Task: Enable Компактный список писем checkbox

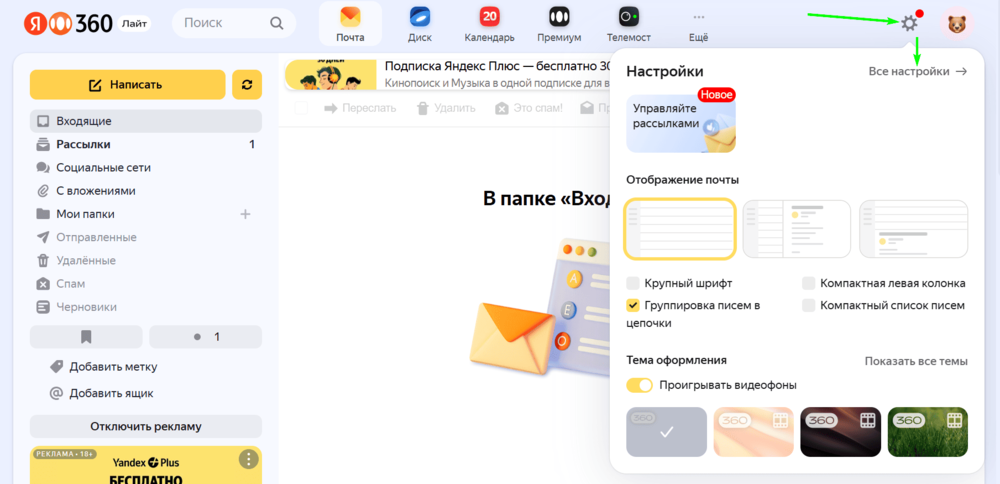Action: pyautogui.click(x=809, y=305)
